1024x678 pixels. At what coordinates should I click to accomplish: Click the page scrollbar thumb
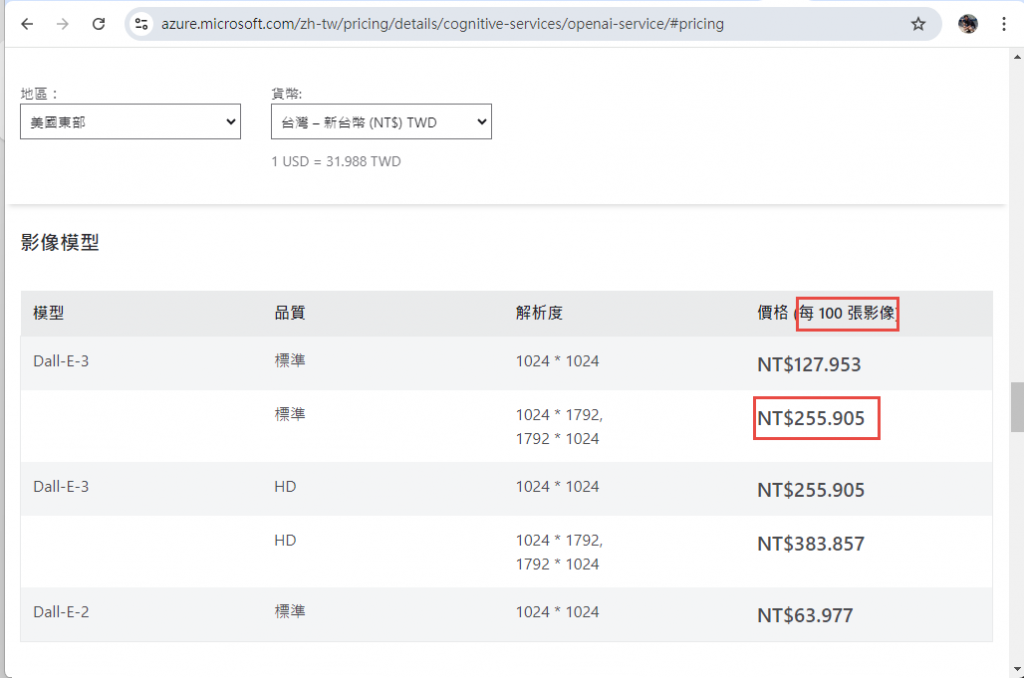(1017, 408)
